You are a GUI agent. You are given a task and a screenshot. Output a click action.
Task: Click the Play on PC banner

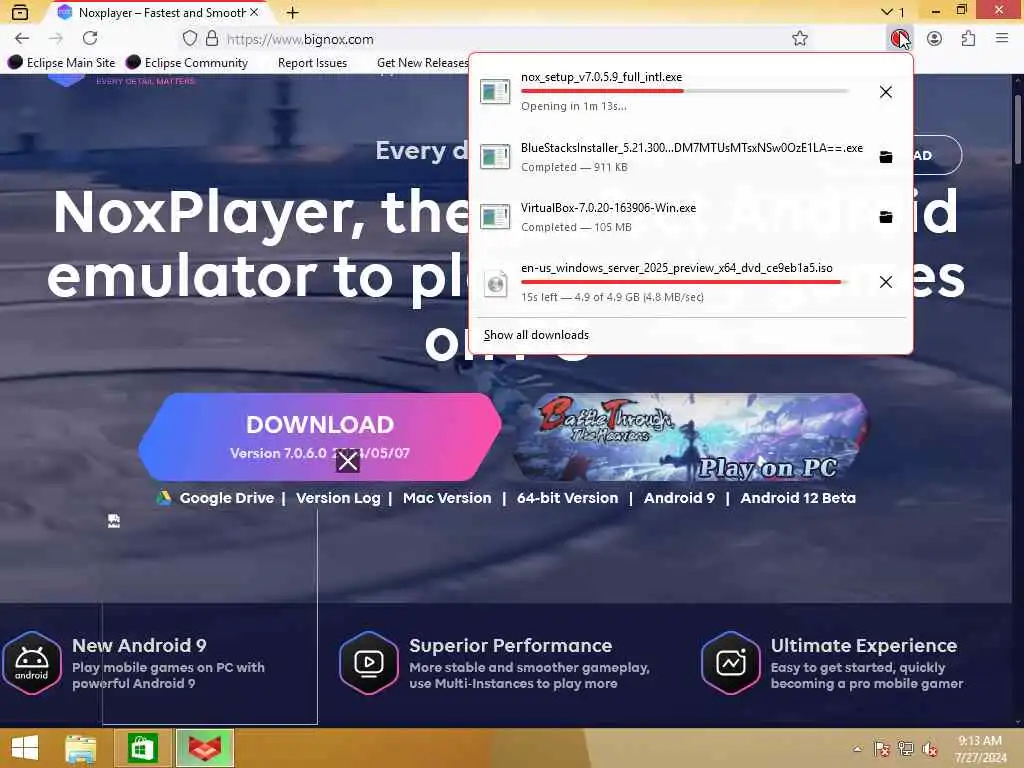click(691, 437)
